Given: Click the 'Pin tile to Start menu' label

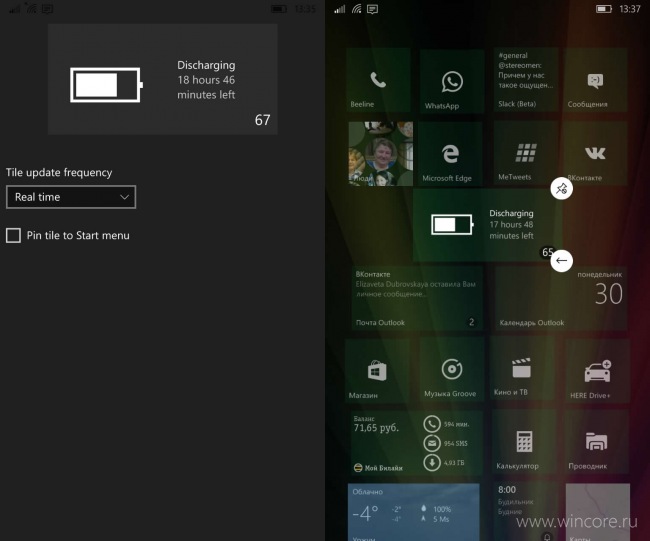Looking at the screenshot, I should click(x=78, y=235).
